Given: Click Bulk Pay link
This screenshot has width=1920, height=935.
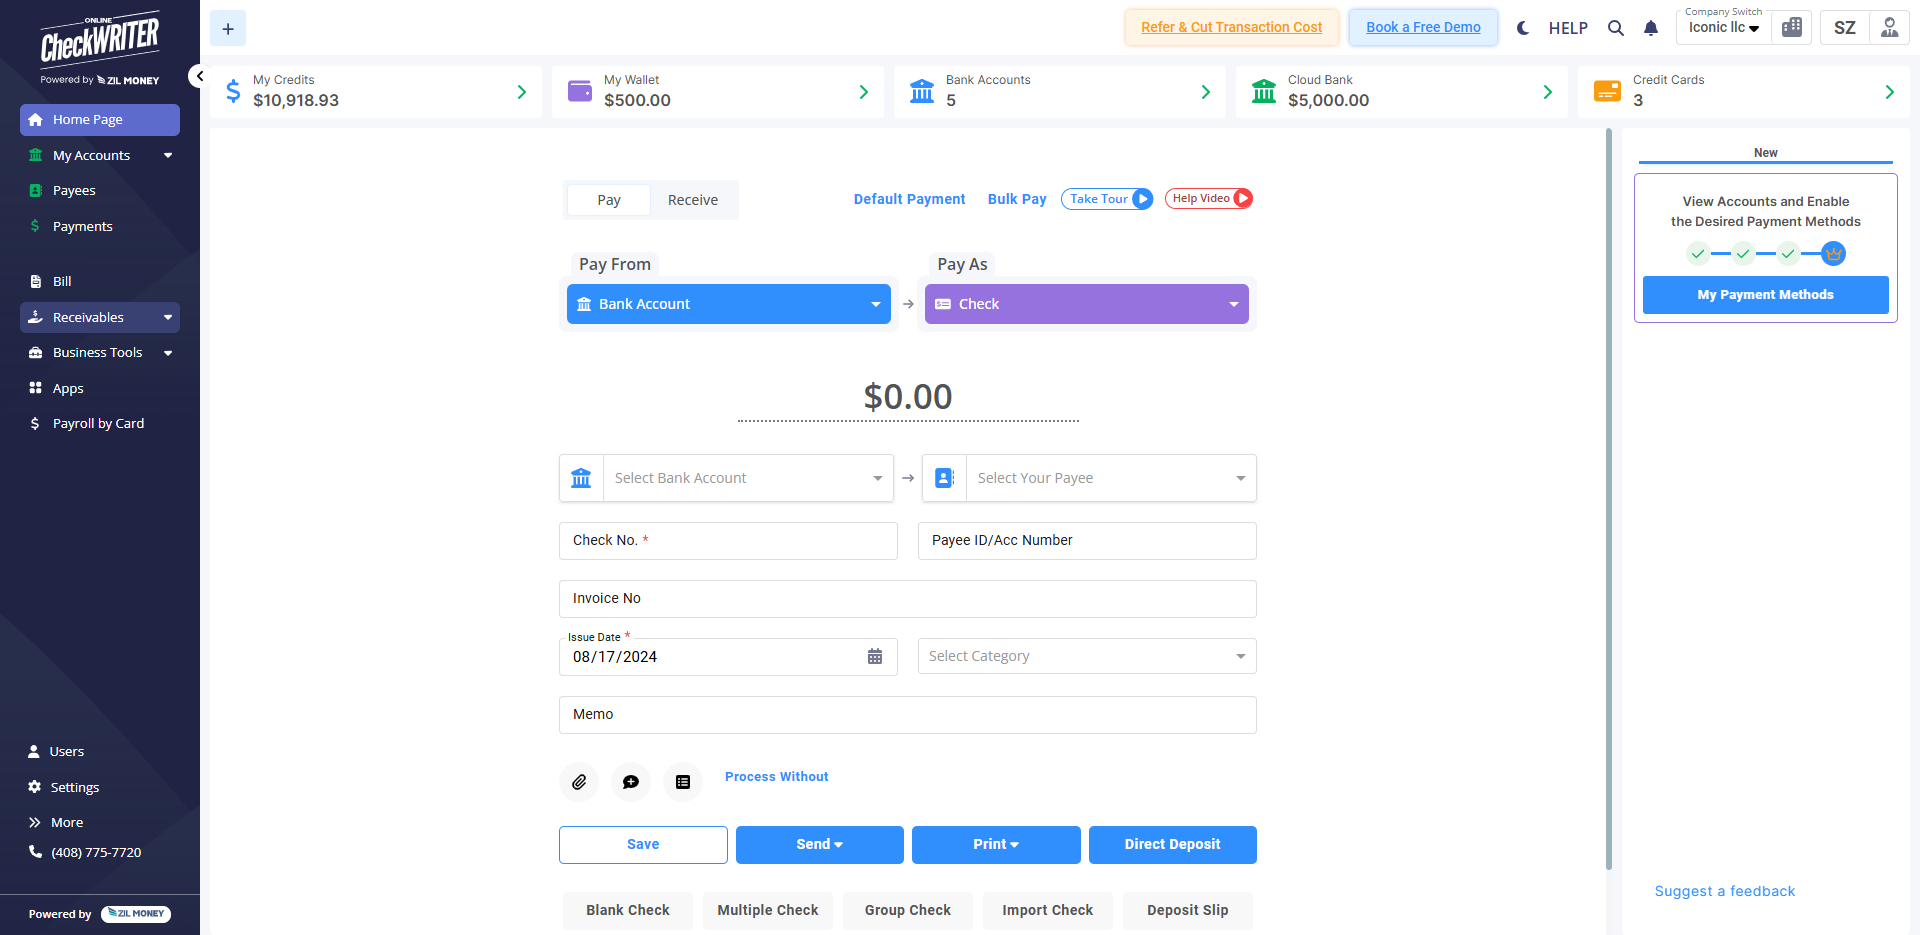Looking at the screenshot, I should (1017, 199).
